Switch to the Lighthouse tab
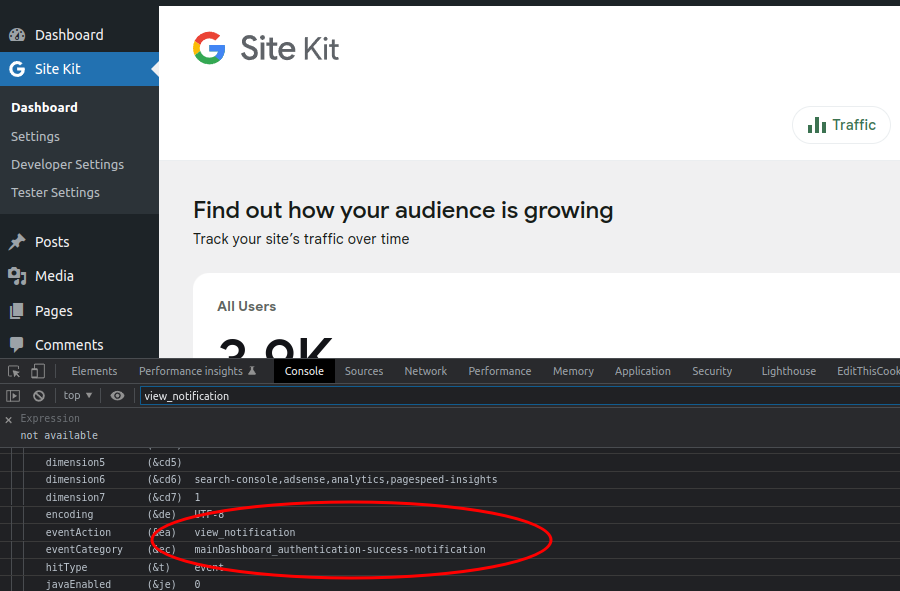The height and width of the screenshot is (591, 900). tap(788, 371)
